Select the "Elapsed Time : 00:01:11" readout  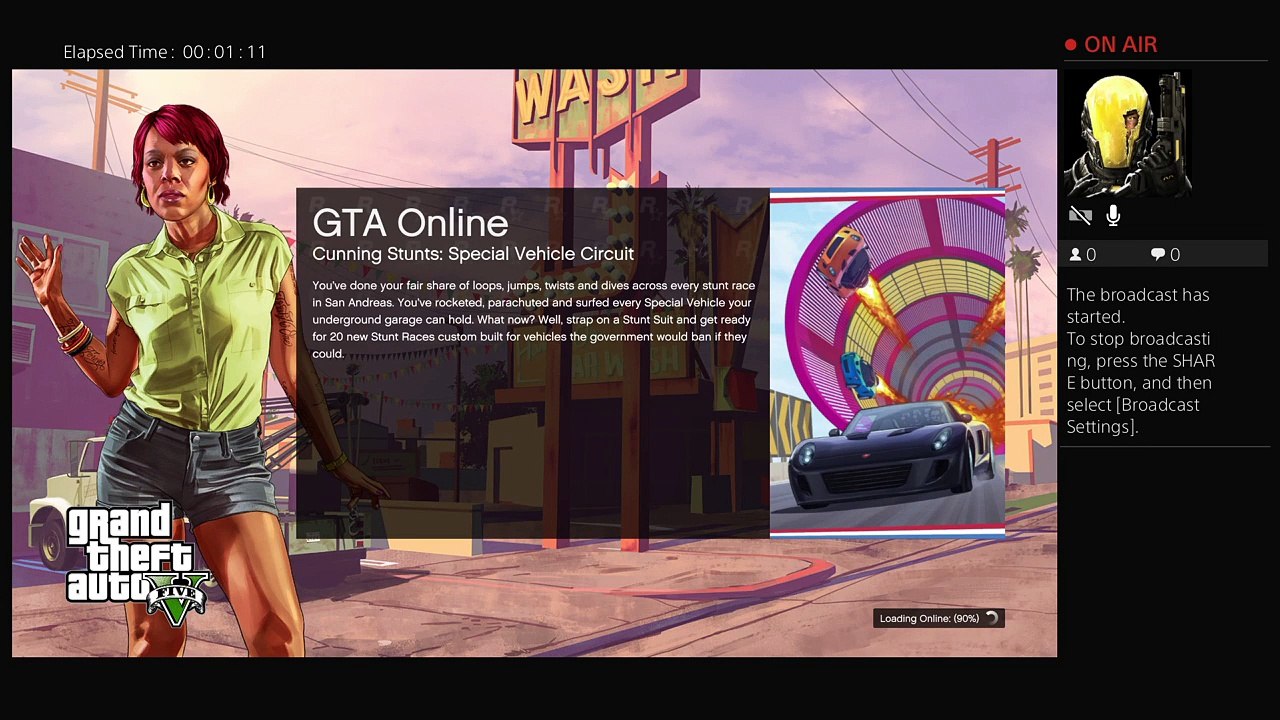165,52
